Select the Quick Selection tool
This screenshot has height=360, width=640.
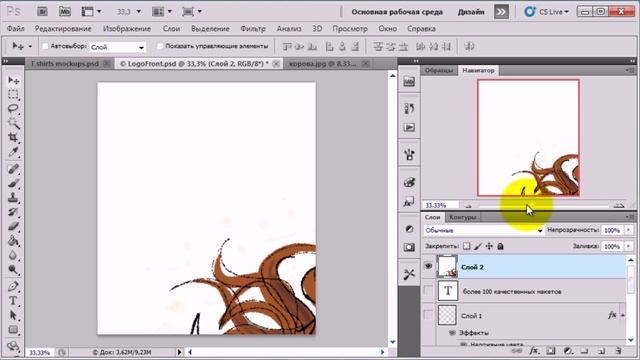click(13, 123)
